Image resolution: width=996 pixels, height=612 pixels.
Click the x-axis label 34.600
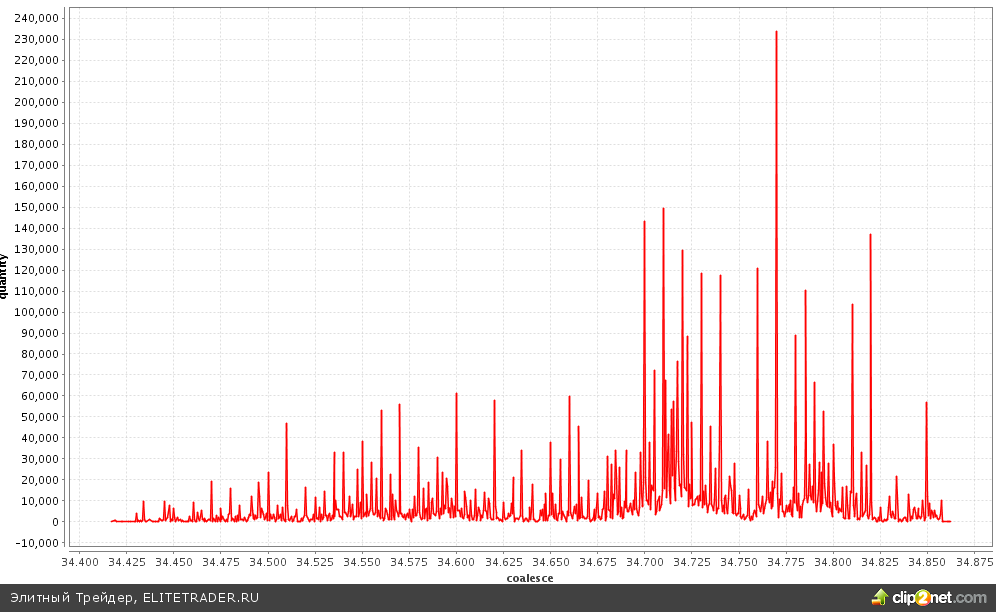456,562
